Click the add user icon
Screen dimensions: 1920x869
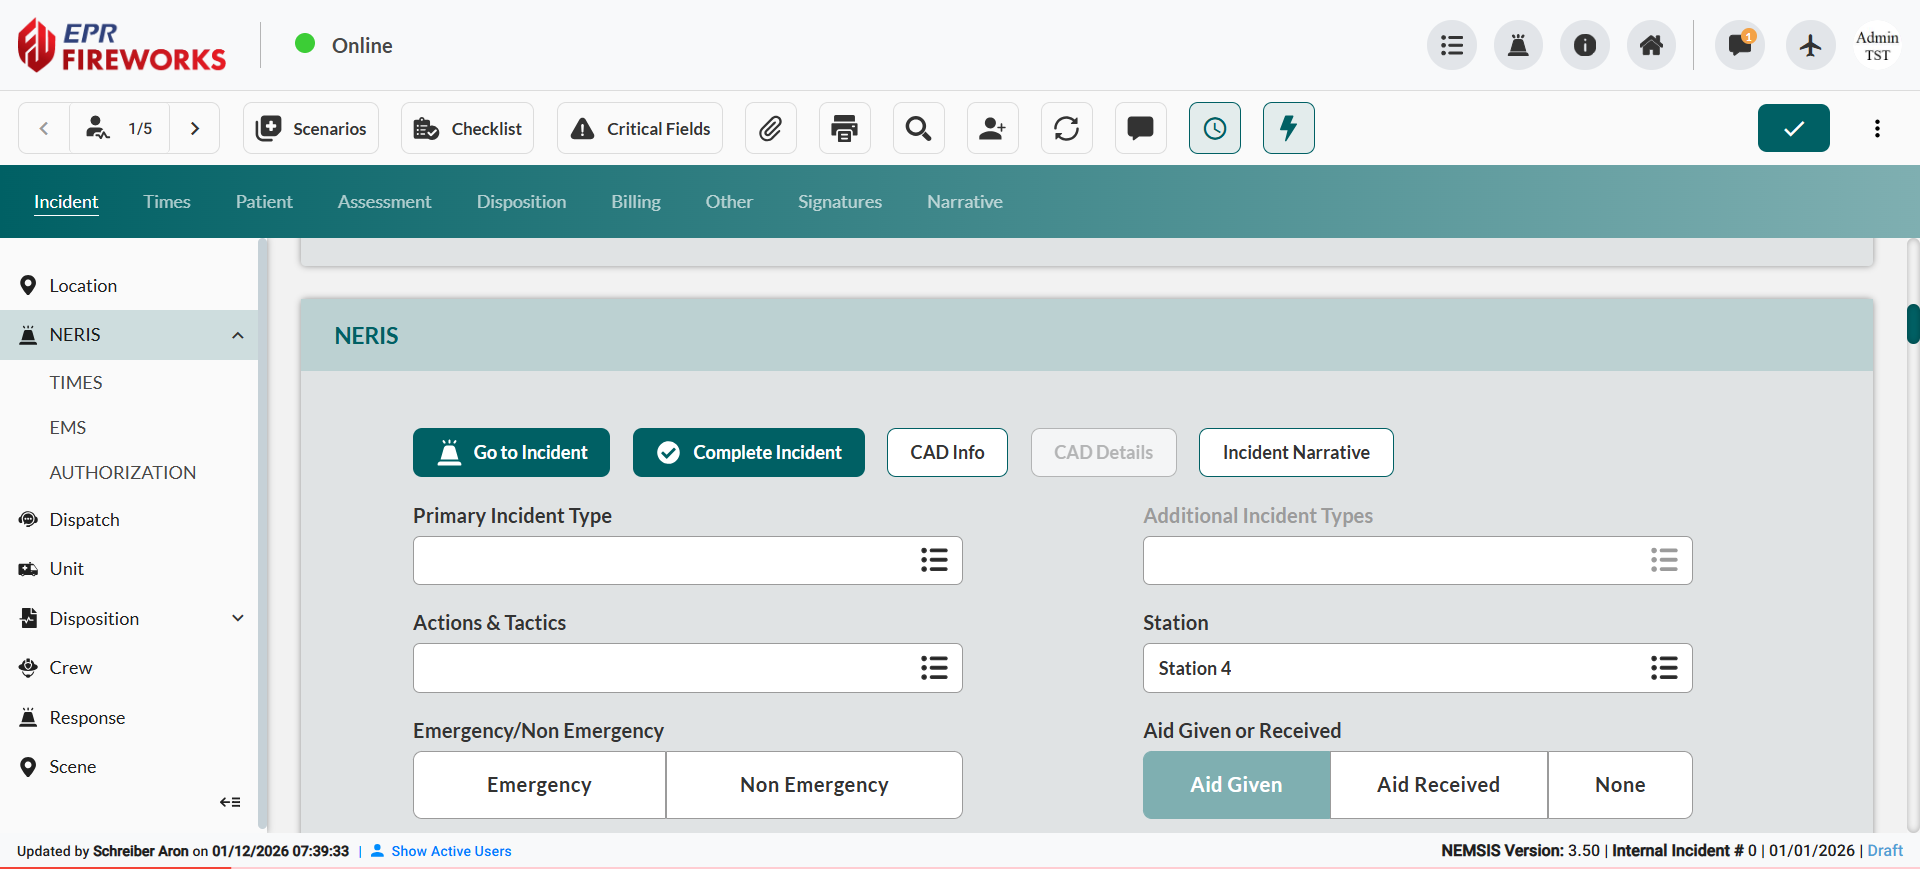click(992, 128)
